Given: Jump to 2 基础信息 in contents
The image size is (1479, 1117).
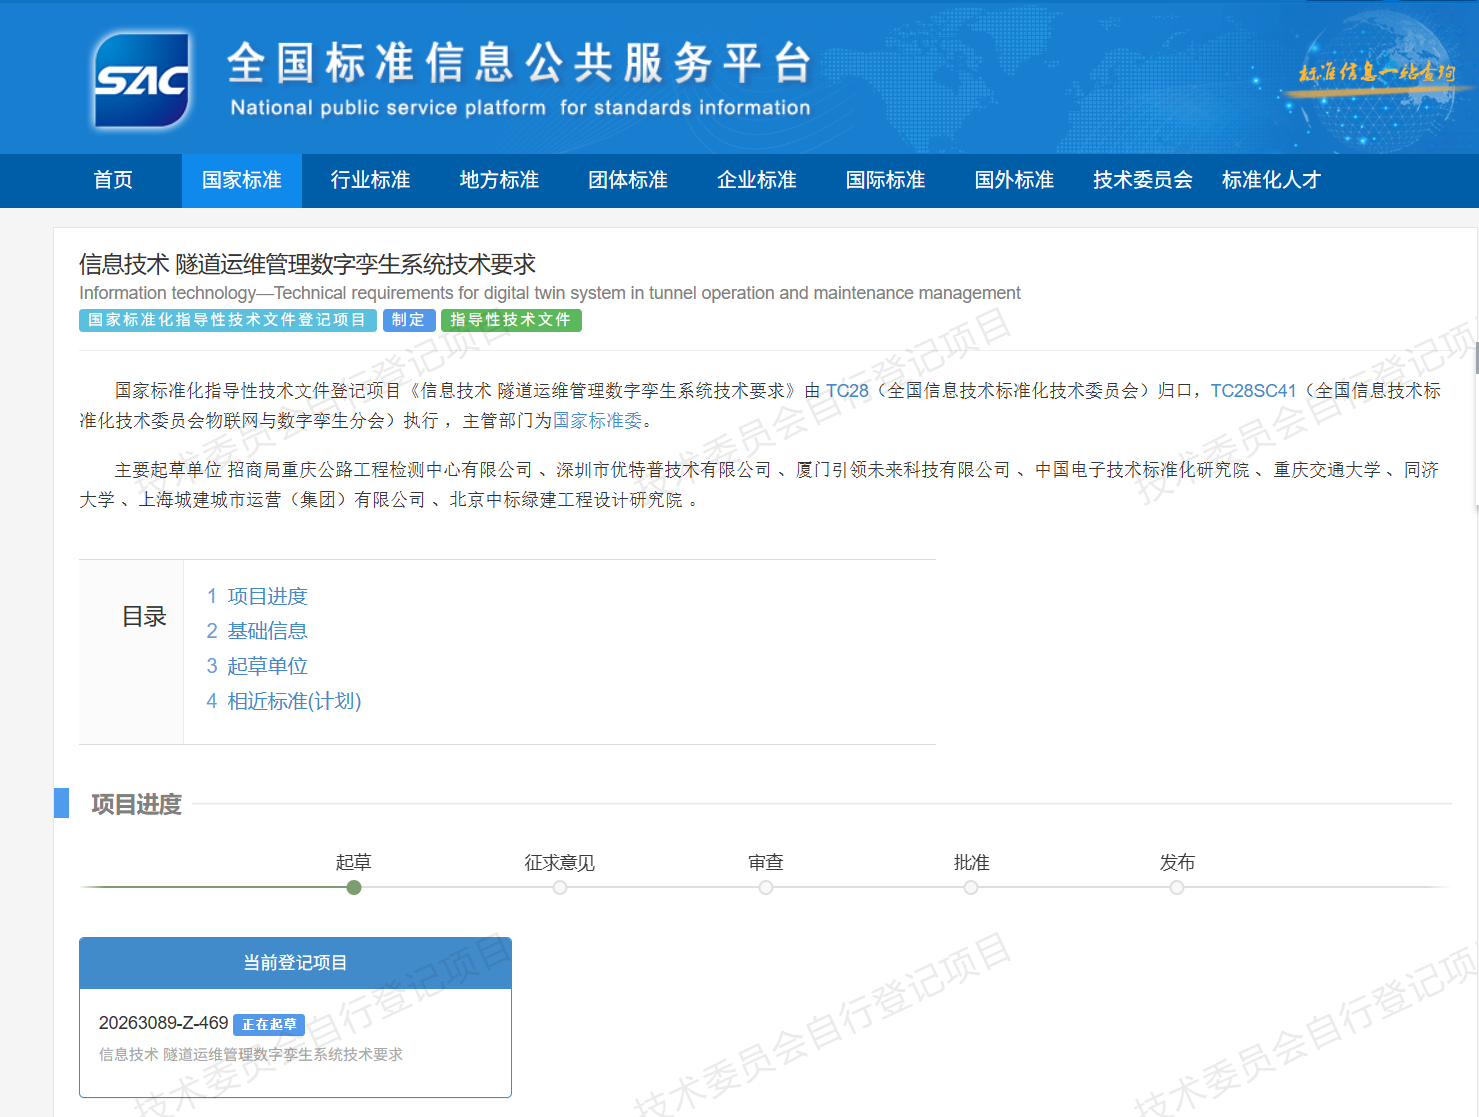Looking at the screenshot, I should click(x=257, y=631).
